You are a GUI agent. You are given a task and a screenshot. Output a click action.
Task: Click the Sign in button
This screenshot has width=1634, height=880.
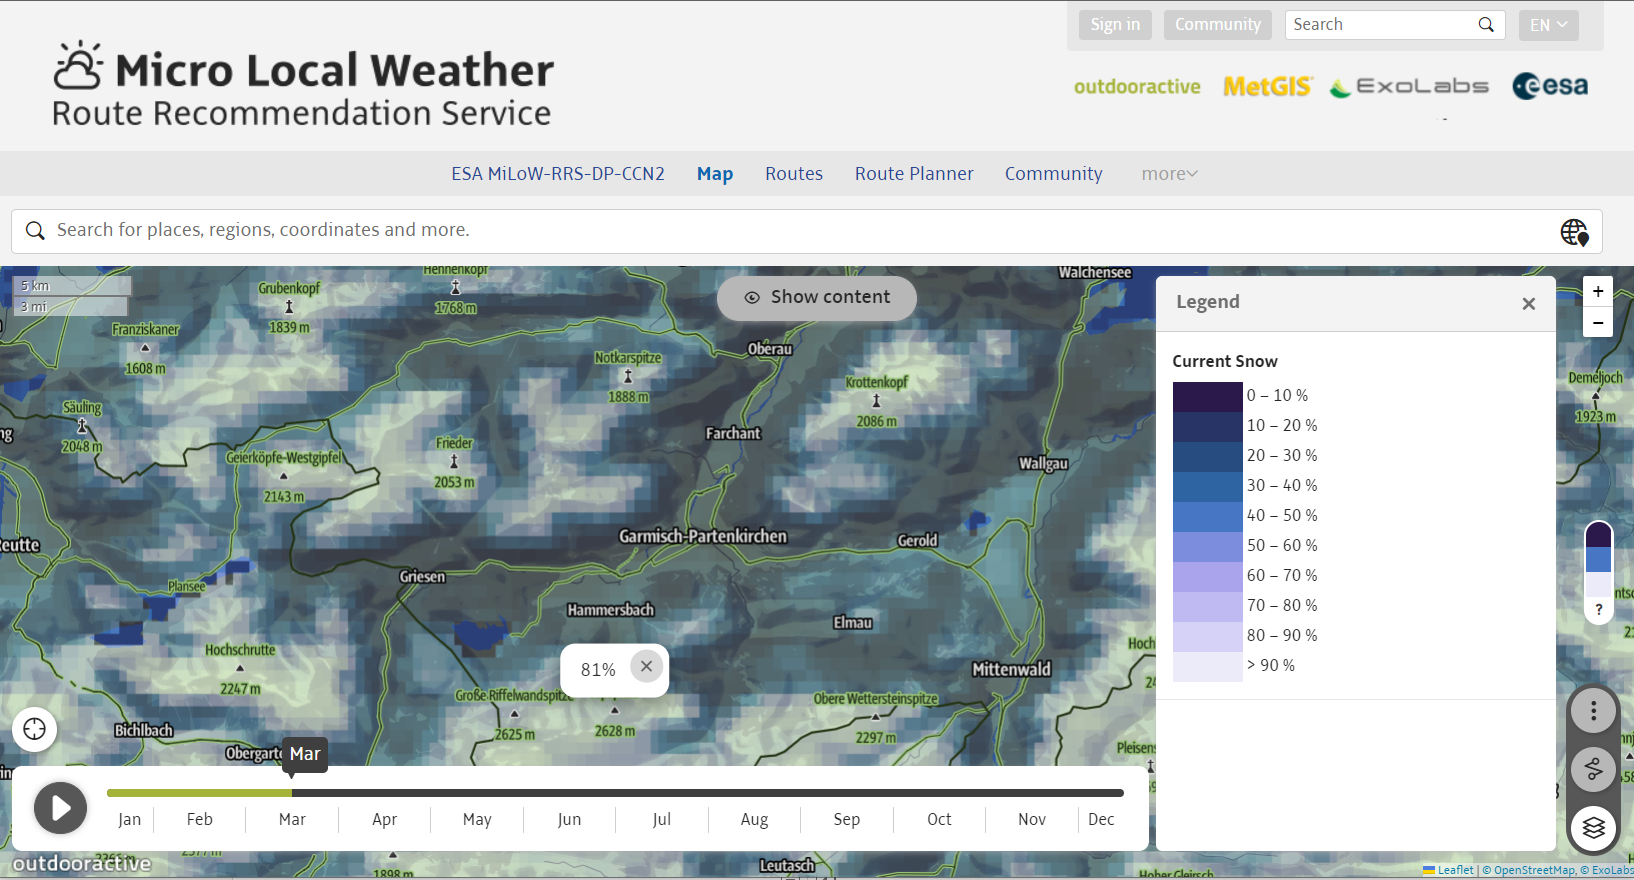click(x=1115, y=25)
